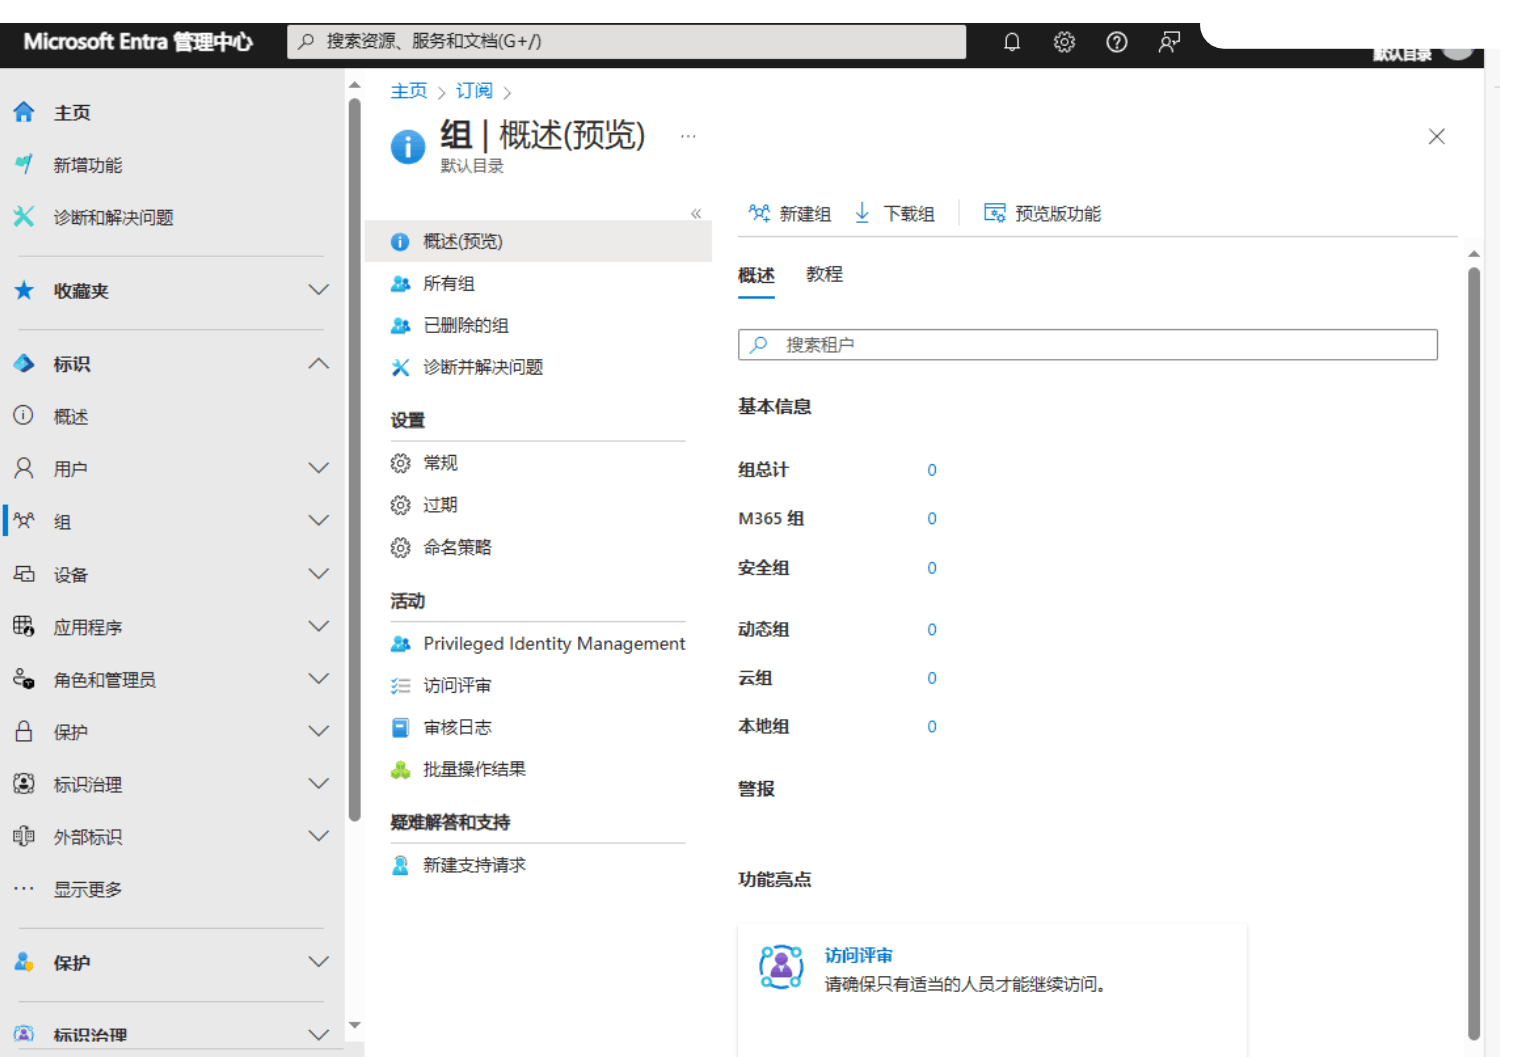1528x1057 pixels.
Task: Click the 标识 diamond icon
Action: tap(24, 364)
